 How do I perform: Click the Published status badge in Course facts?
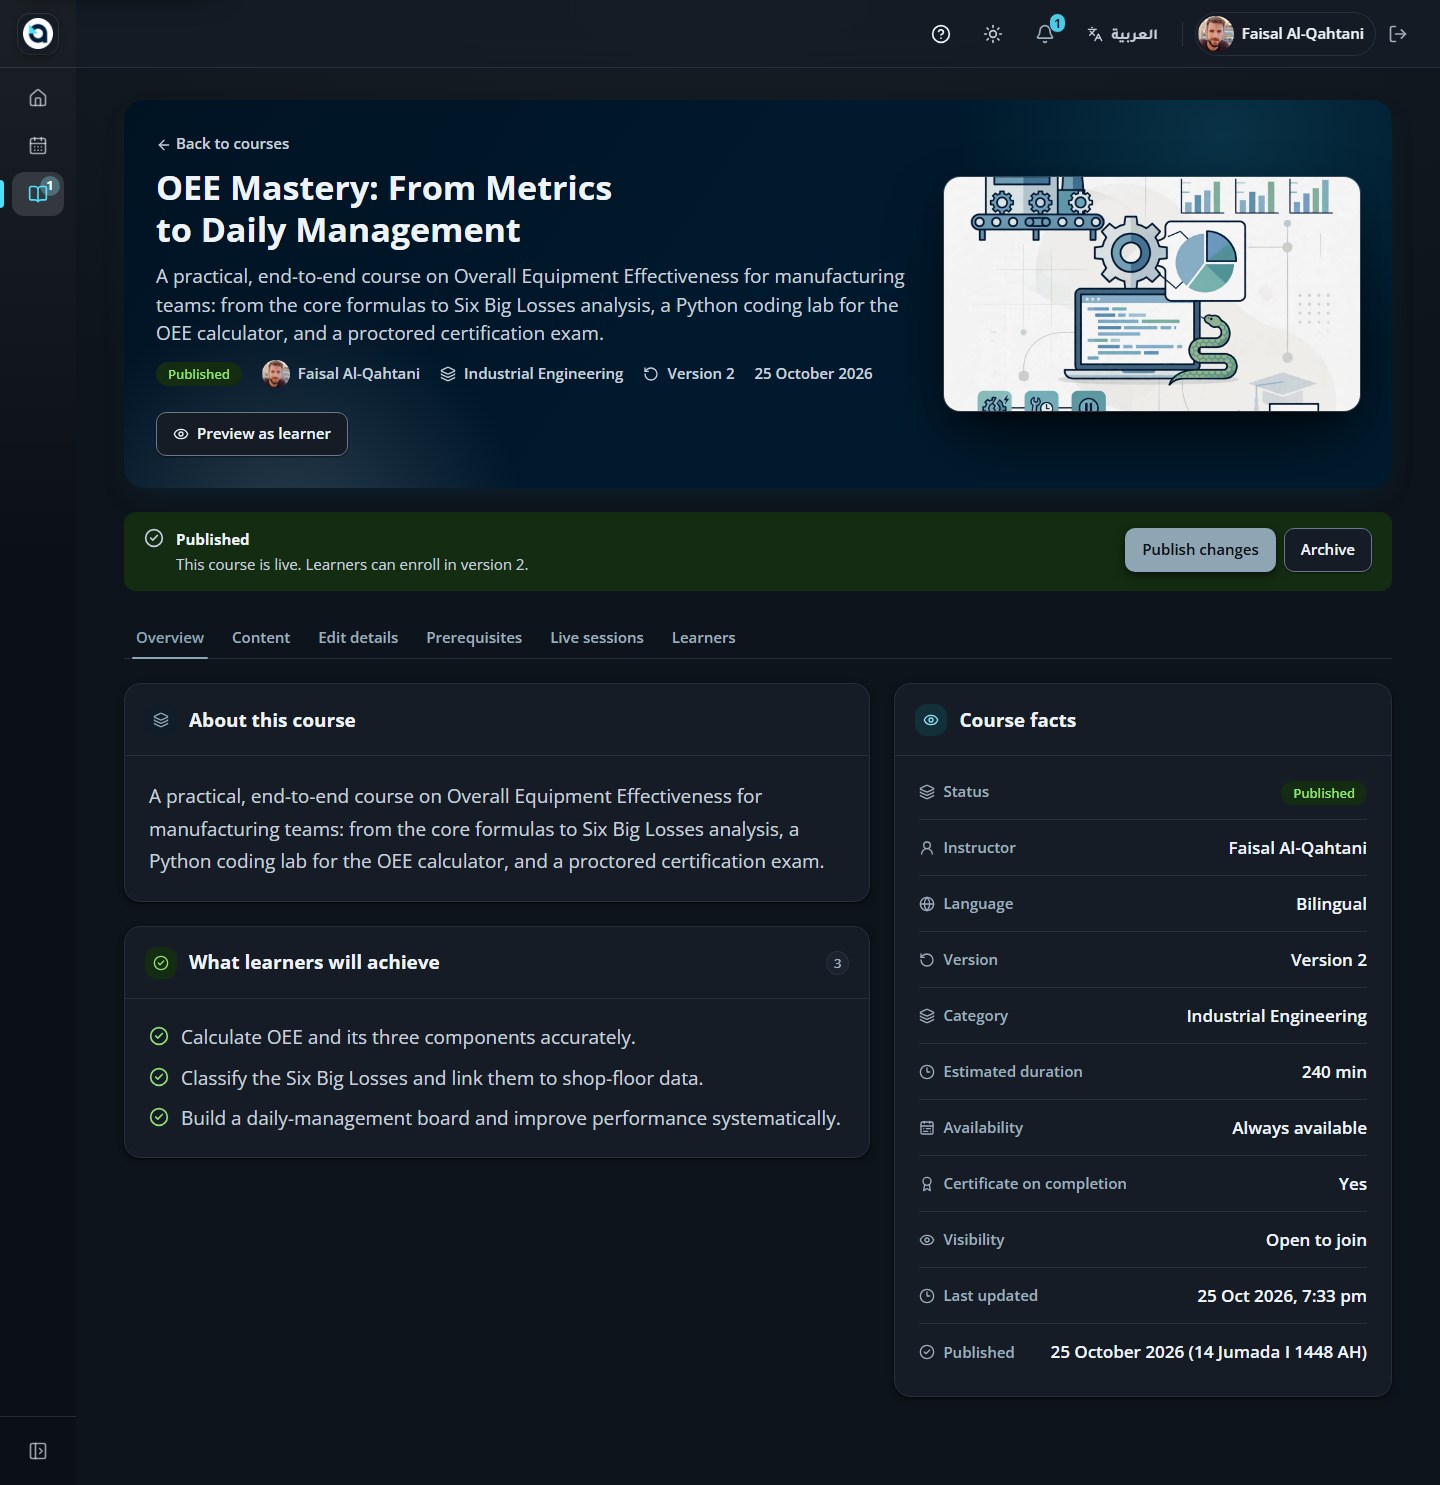point(1324,793)
